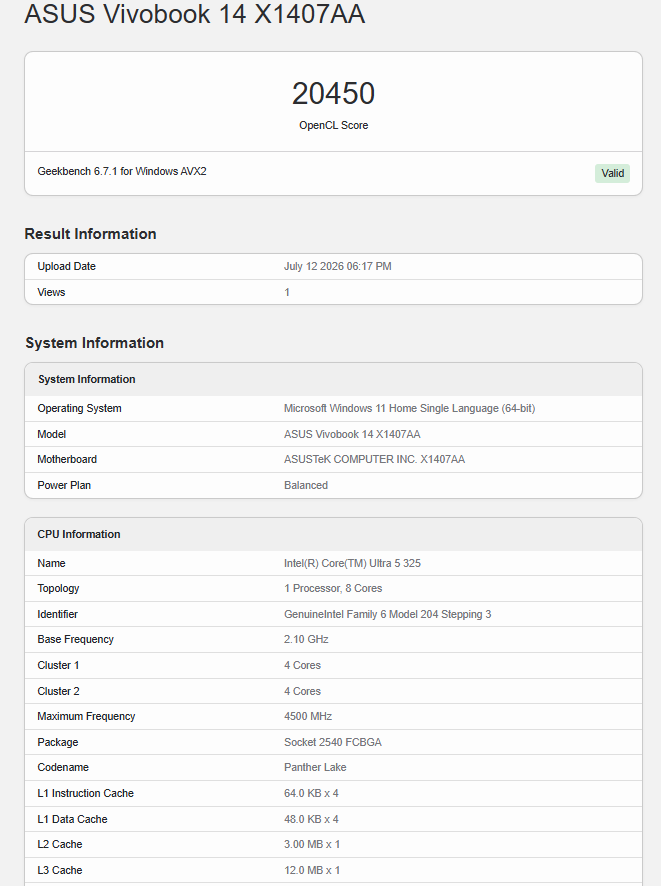This screenshot has height=886, width=661.
Task: Click the System Information table header
Action: click(x=86, y=379)
